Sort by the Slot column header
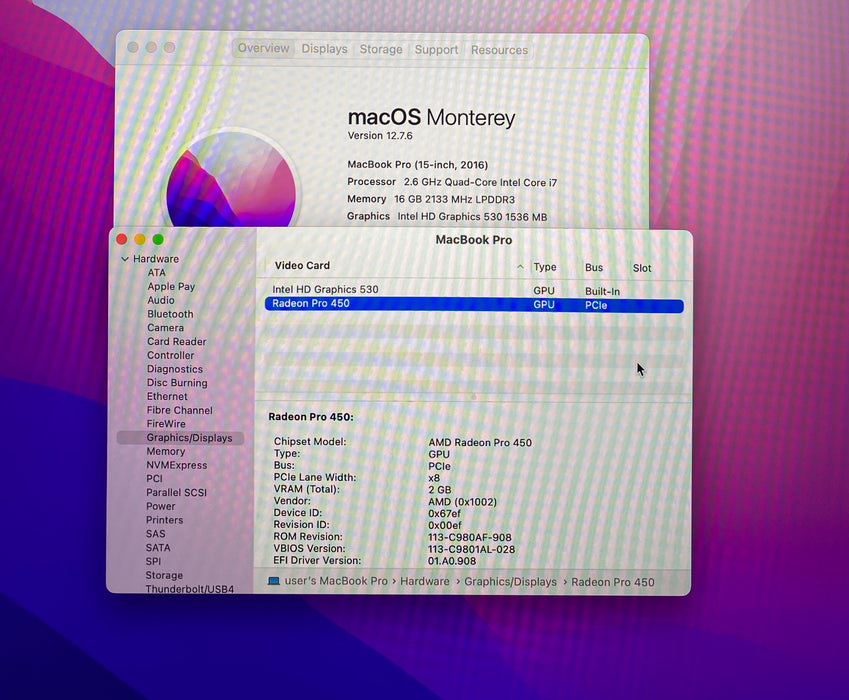 [x=642, y=268]
